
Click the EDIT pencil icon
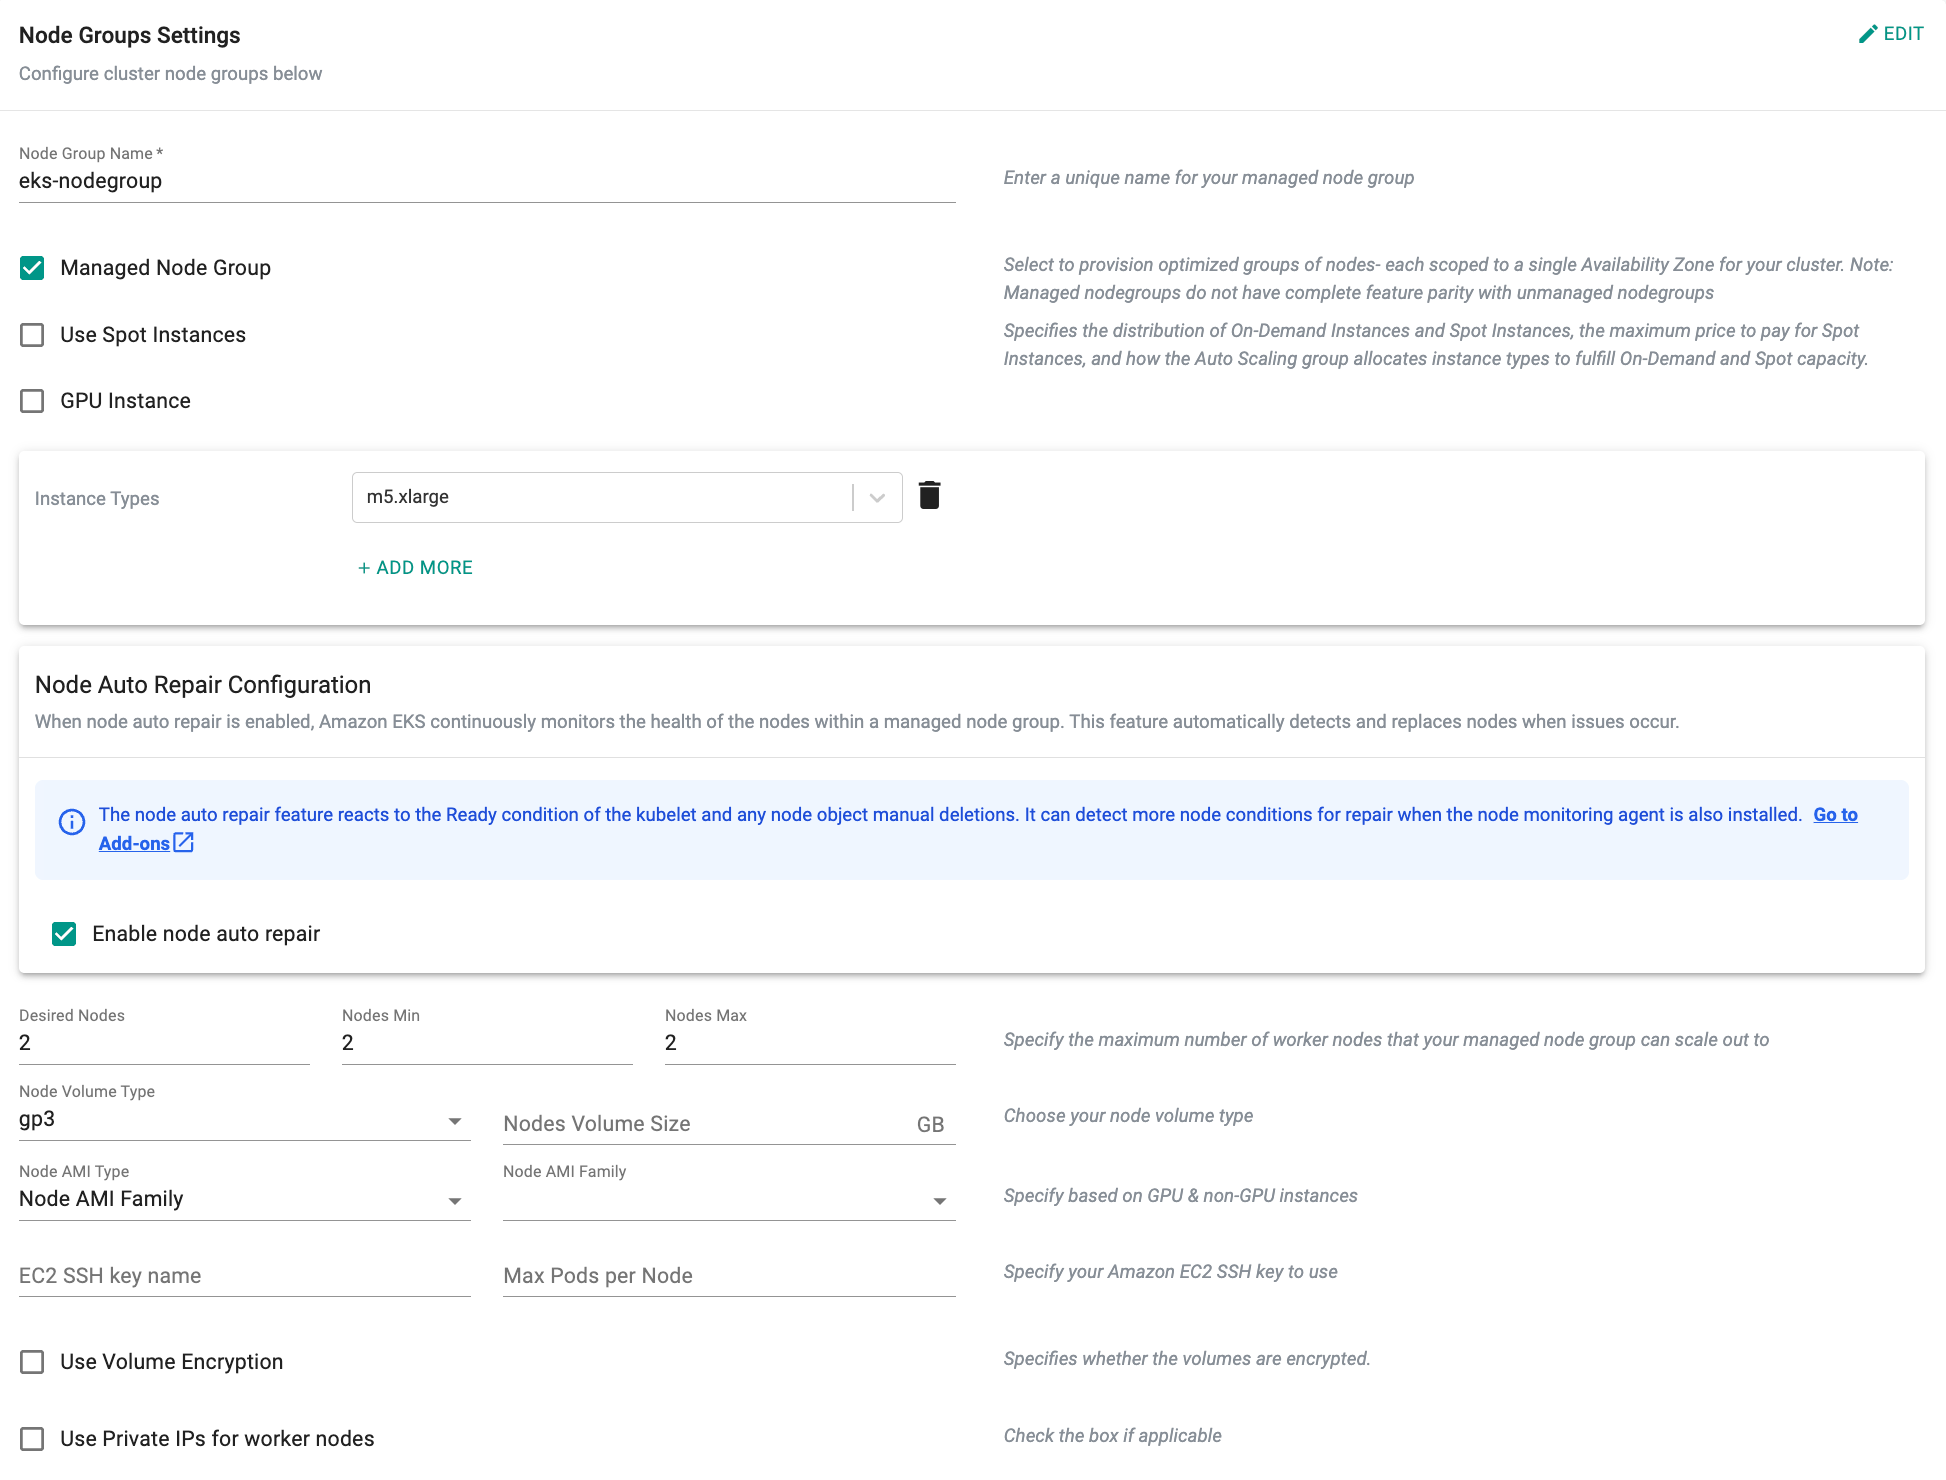click(1867, 34)
